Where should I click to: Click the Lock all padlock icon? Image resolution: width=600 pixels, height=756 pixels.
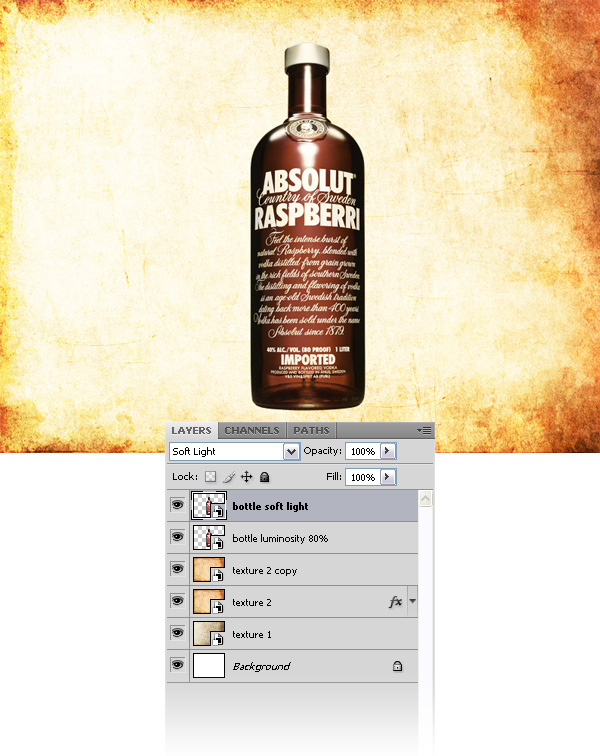pos(264,477)
